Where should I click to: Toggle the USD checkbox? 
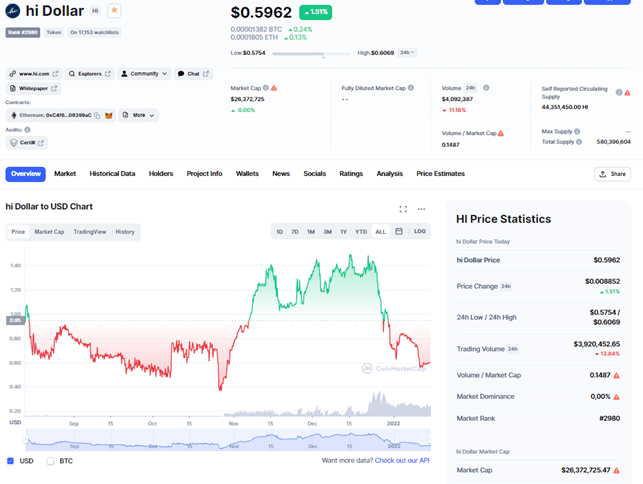[11, 461]
